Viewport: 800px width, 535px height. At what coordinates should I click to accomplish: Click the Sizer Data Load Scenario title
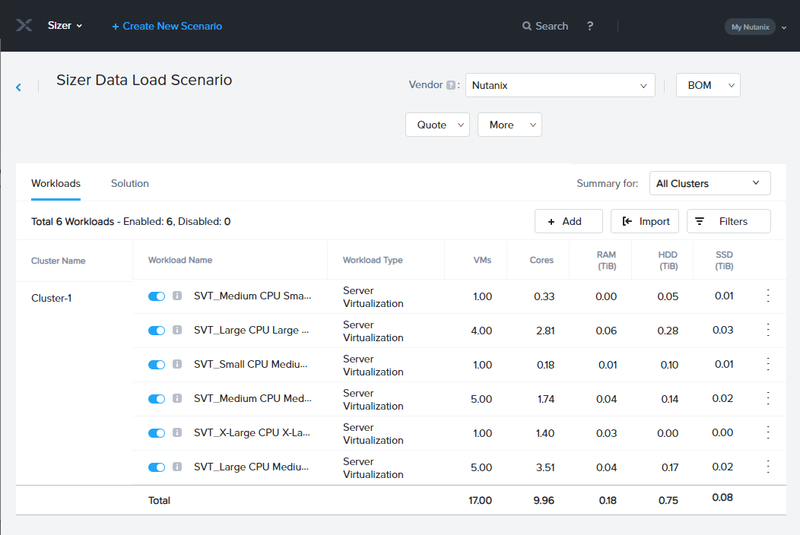tap(144, 80)
